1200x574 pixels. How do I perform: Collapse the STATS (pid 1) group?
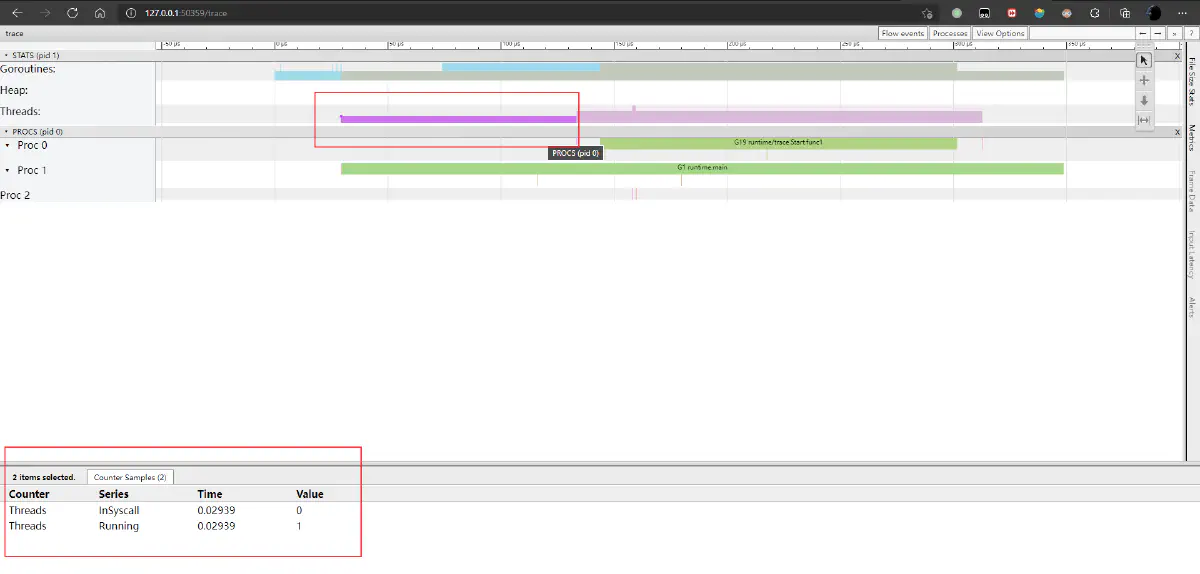pos(7,55)
